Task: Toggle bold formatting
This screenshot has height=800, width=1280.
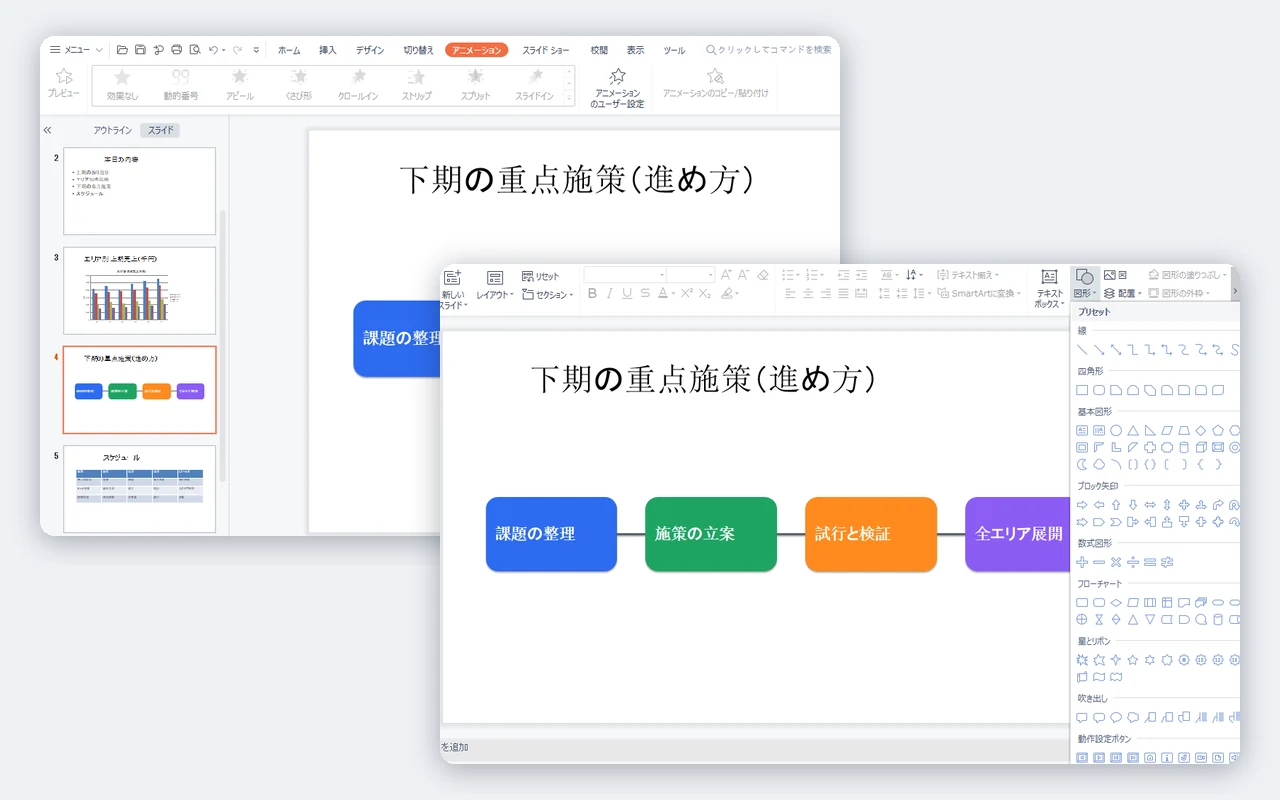Action: pyautogui.click(x=592, y=293)
